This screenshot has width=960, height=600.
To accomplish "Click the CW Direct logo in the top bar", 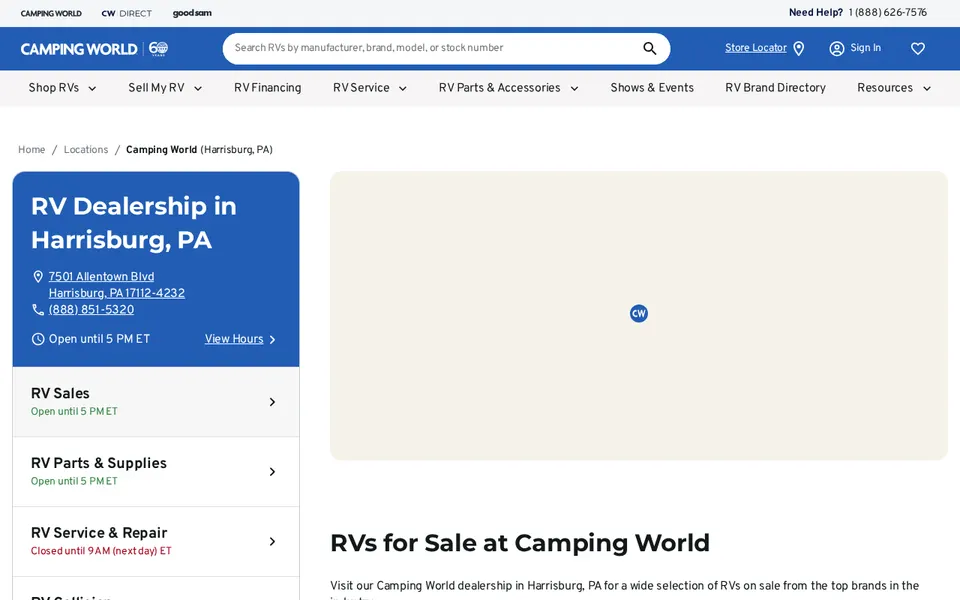I will [x=127, y=13].
